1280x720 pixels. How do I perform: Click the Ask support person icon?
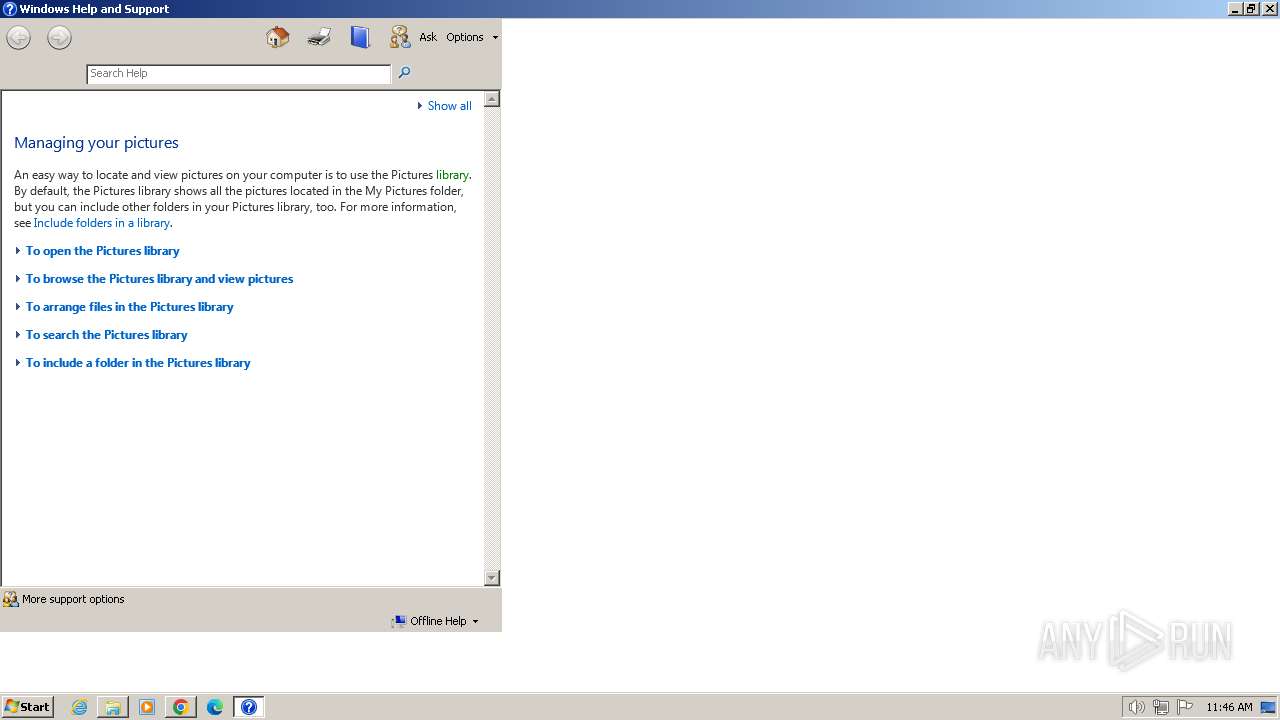tap(400, 37)
